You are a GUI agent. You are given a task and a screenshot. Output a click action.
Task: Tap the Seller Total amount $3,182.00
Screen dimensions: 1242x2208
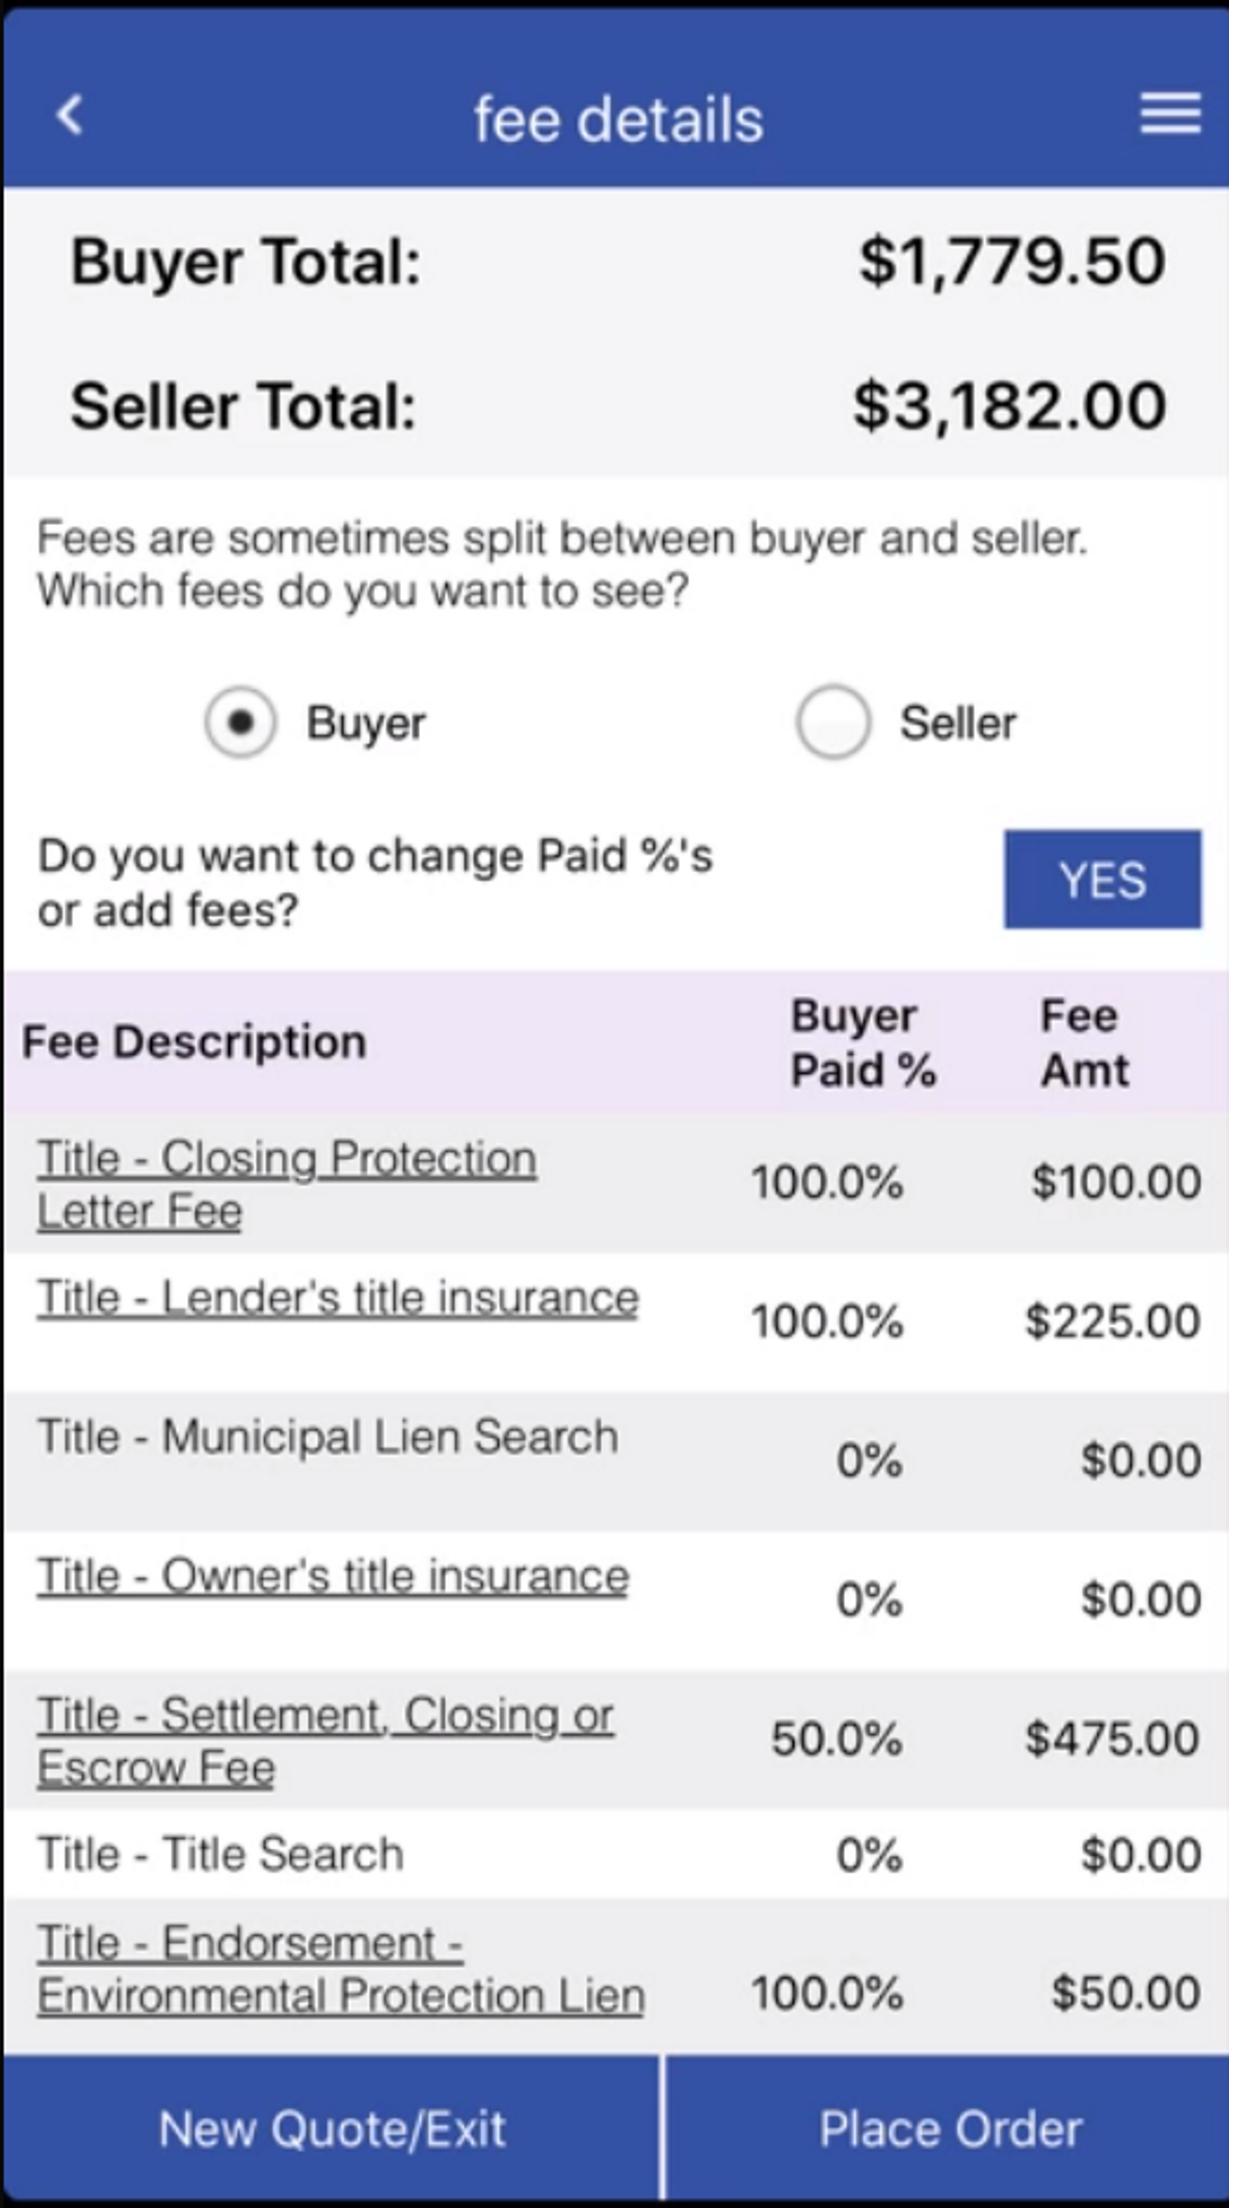click(x=1009, y=406)
